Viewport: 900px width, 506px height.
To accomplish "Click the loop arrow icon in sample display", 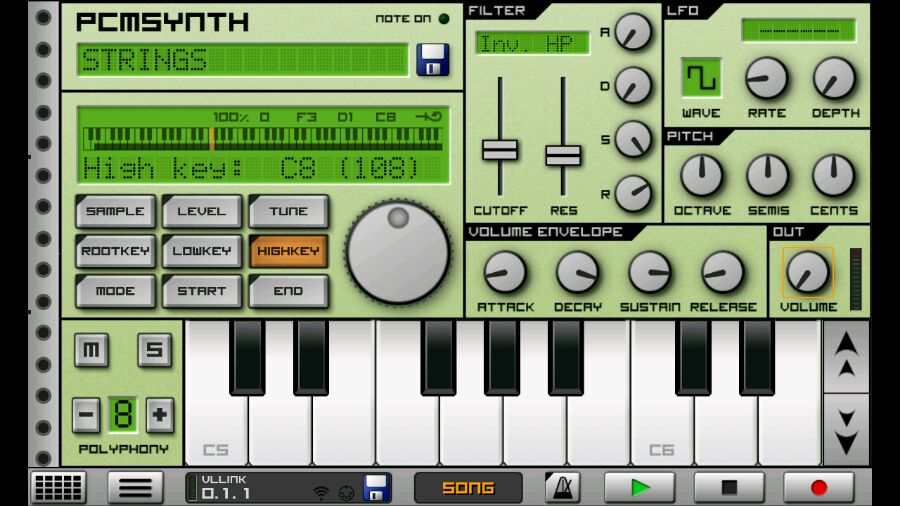I will (x=429, y=117).
